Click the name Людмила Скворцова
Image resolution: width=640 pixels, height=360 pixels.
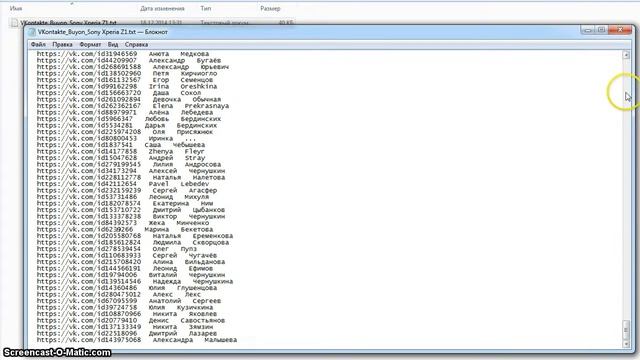[x=191, y=242]
